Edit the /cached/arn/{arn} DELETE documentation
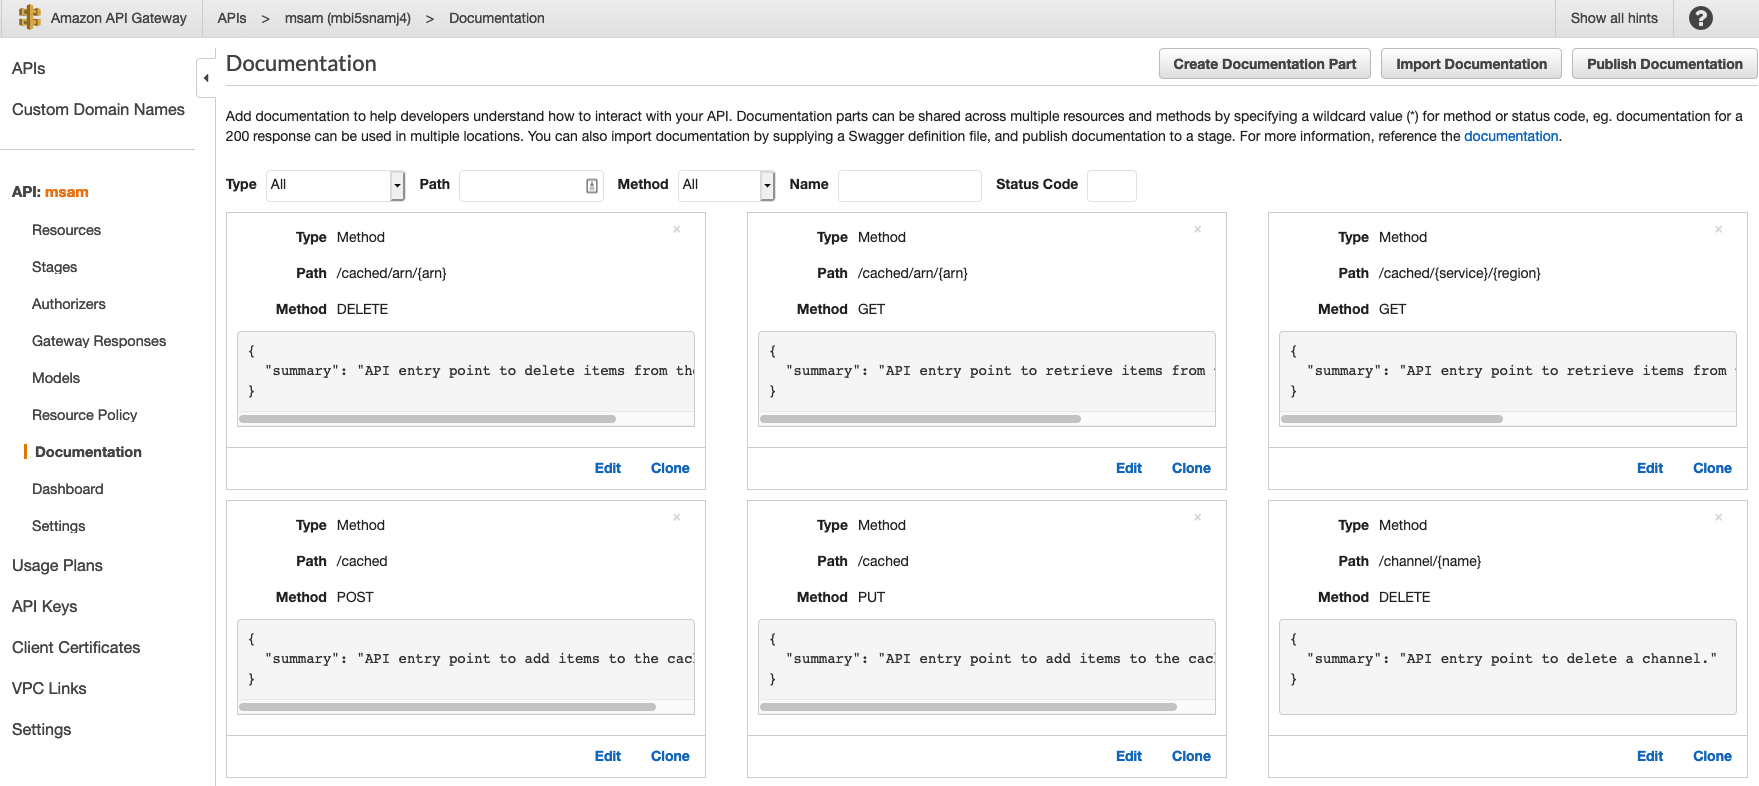 [608, 468]
